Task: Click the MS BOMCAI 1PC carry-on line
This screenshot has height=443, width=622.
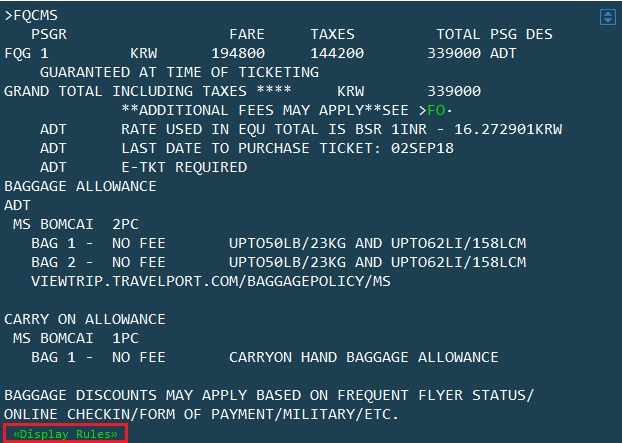Action: point(76,338)
